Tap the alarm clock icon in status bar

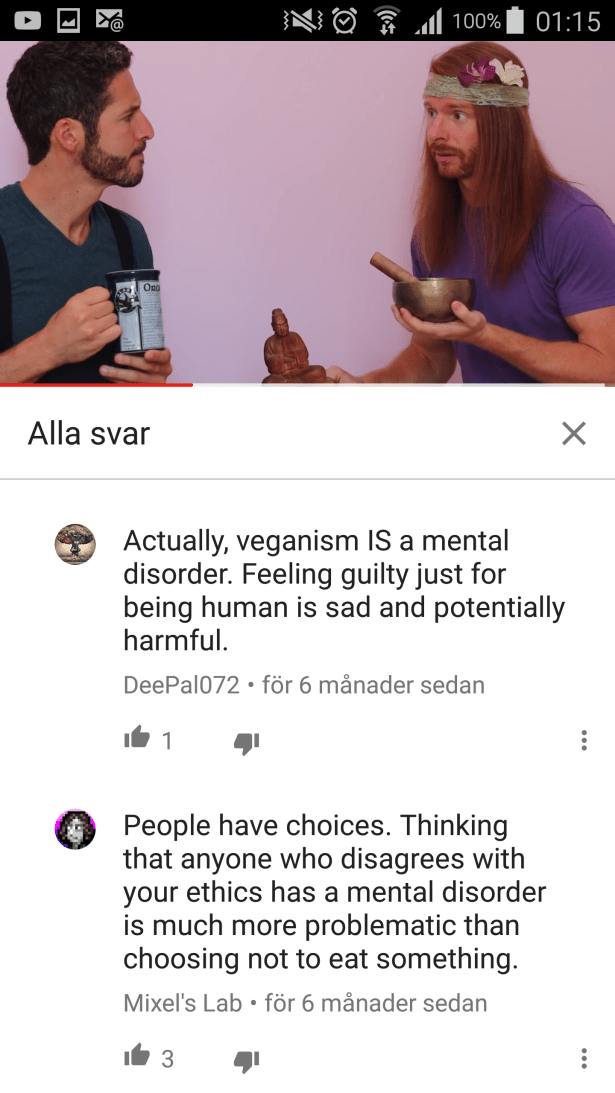coord(344,21)
